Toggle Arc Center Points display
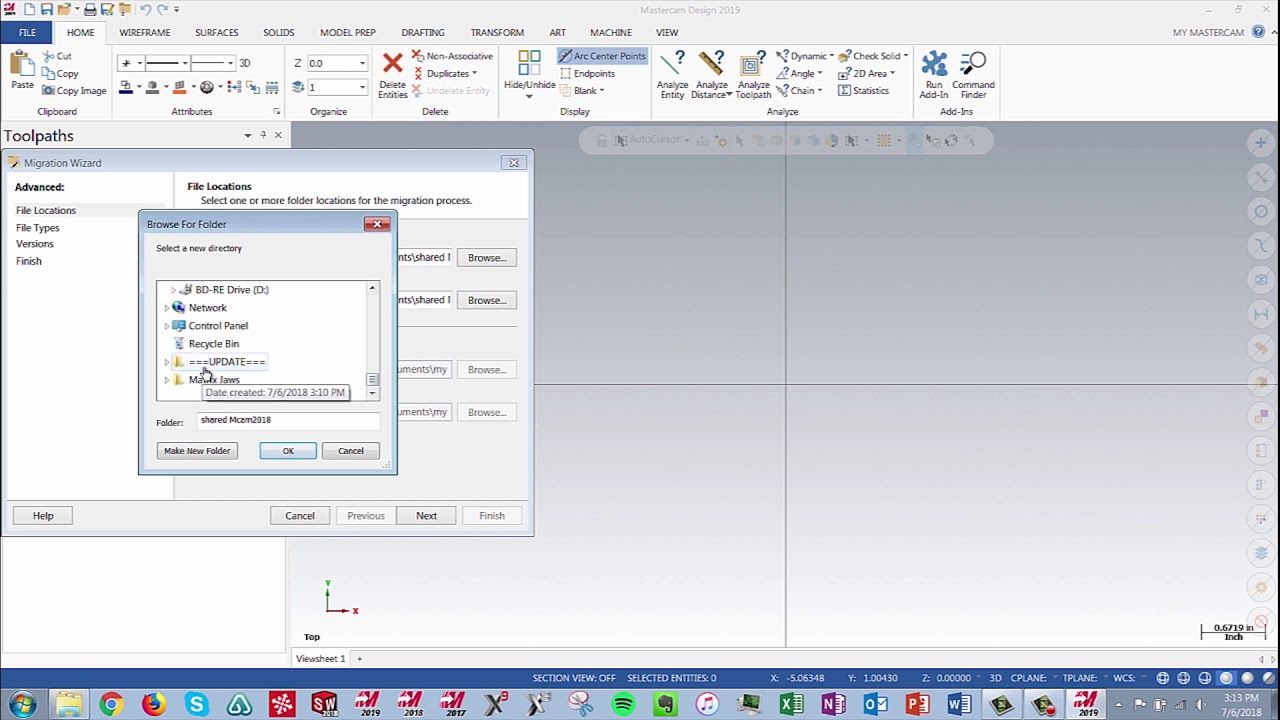 point(602,56)
